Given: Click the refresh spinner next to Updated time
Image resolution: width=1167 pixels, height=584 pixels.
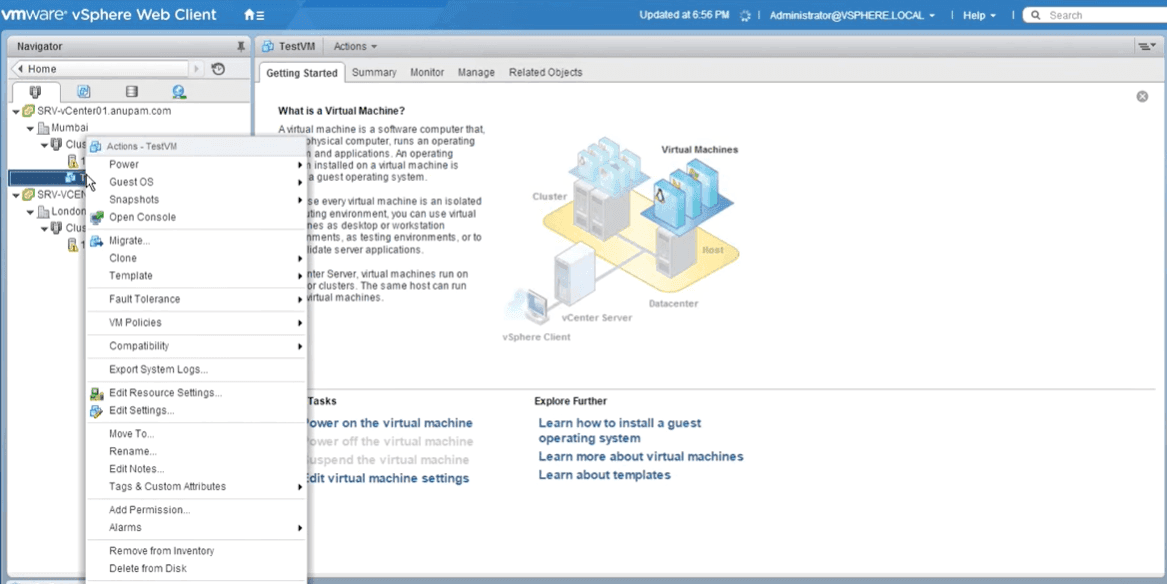Looking at the screenshot, I should 745,16.
